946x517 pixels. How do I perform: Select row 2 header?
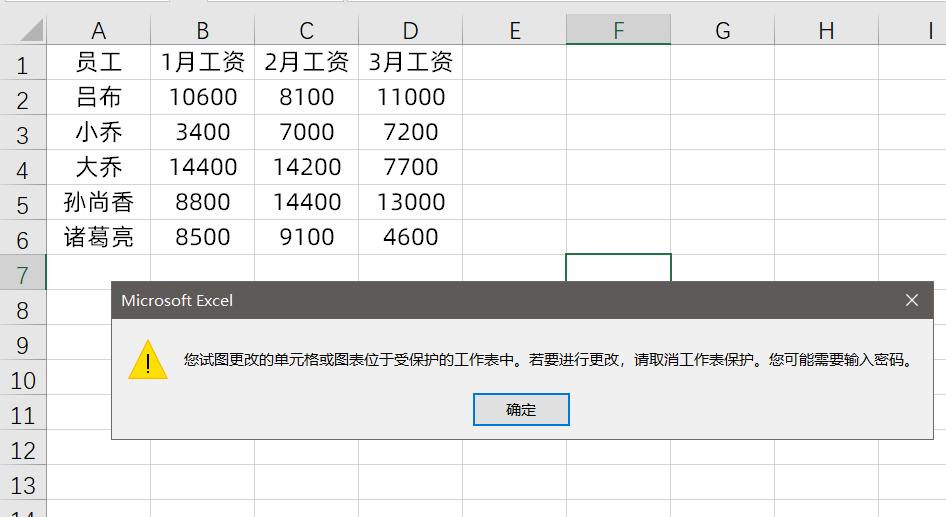pos(23,98)
